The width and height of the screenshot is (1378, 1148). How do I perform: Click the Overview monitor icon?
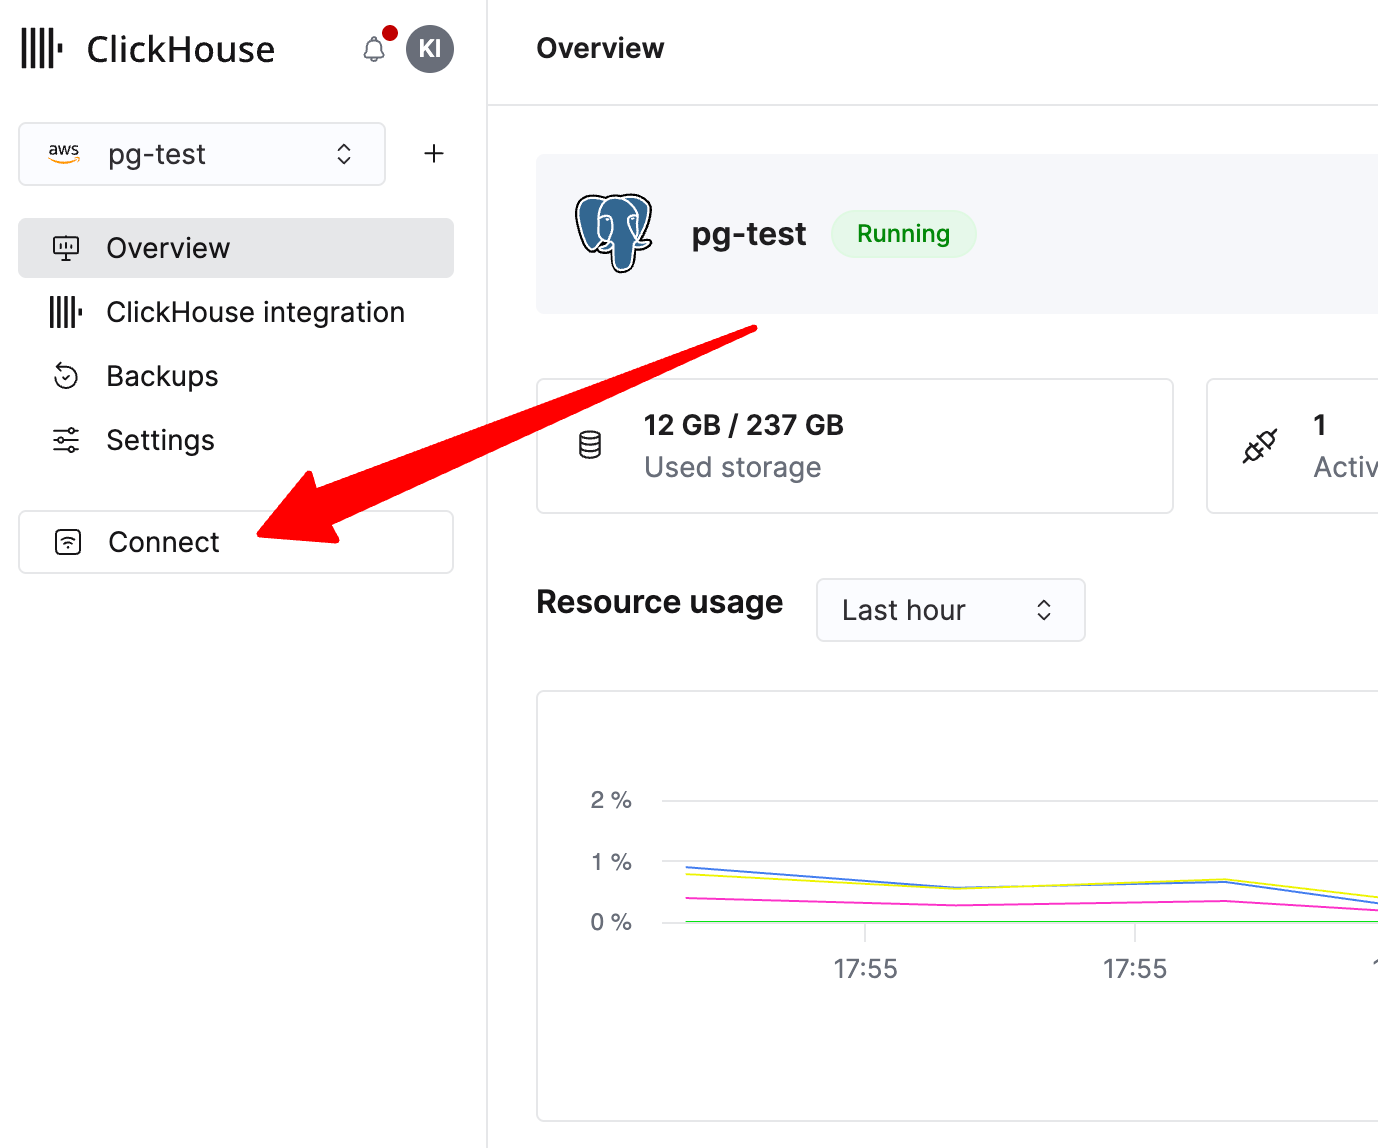[x=65, y=247]
